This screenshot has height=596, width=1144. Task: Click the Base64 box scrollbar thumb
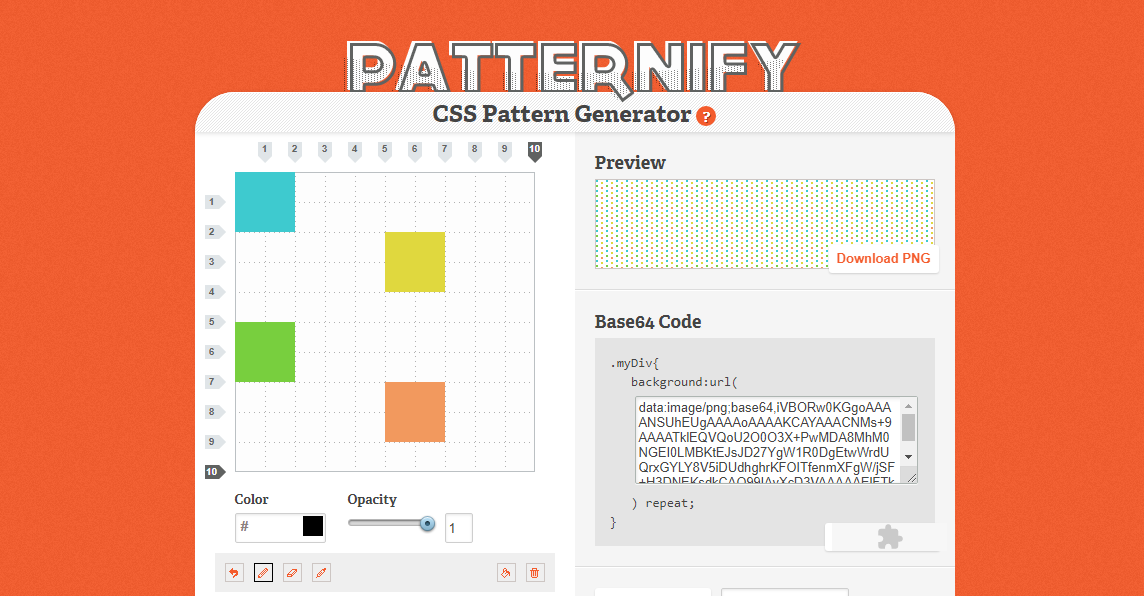[908, 427]
